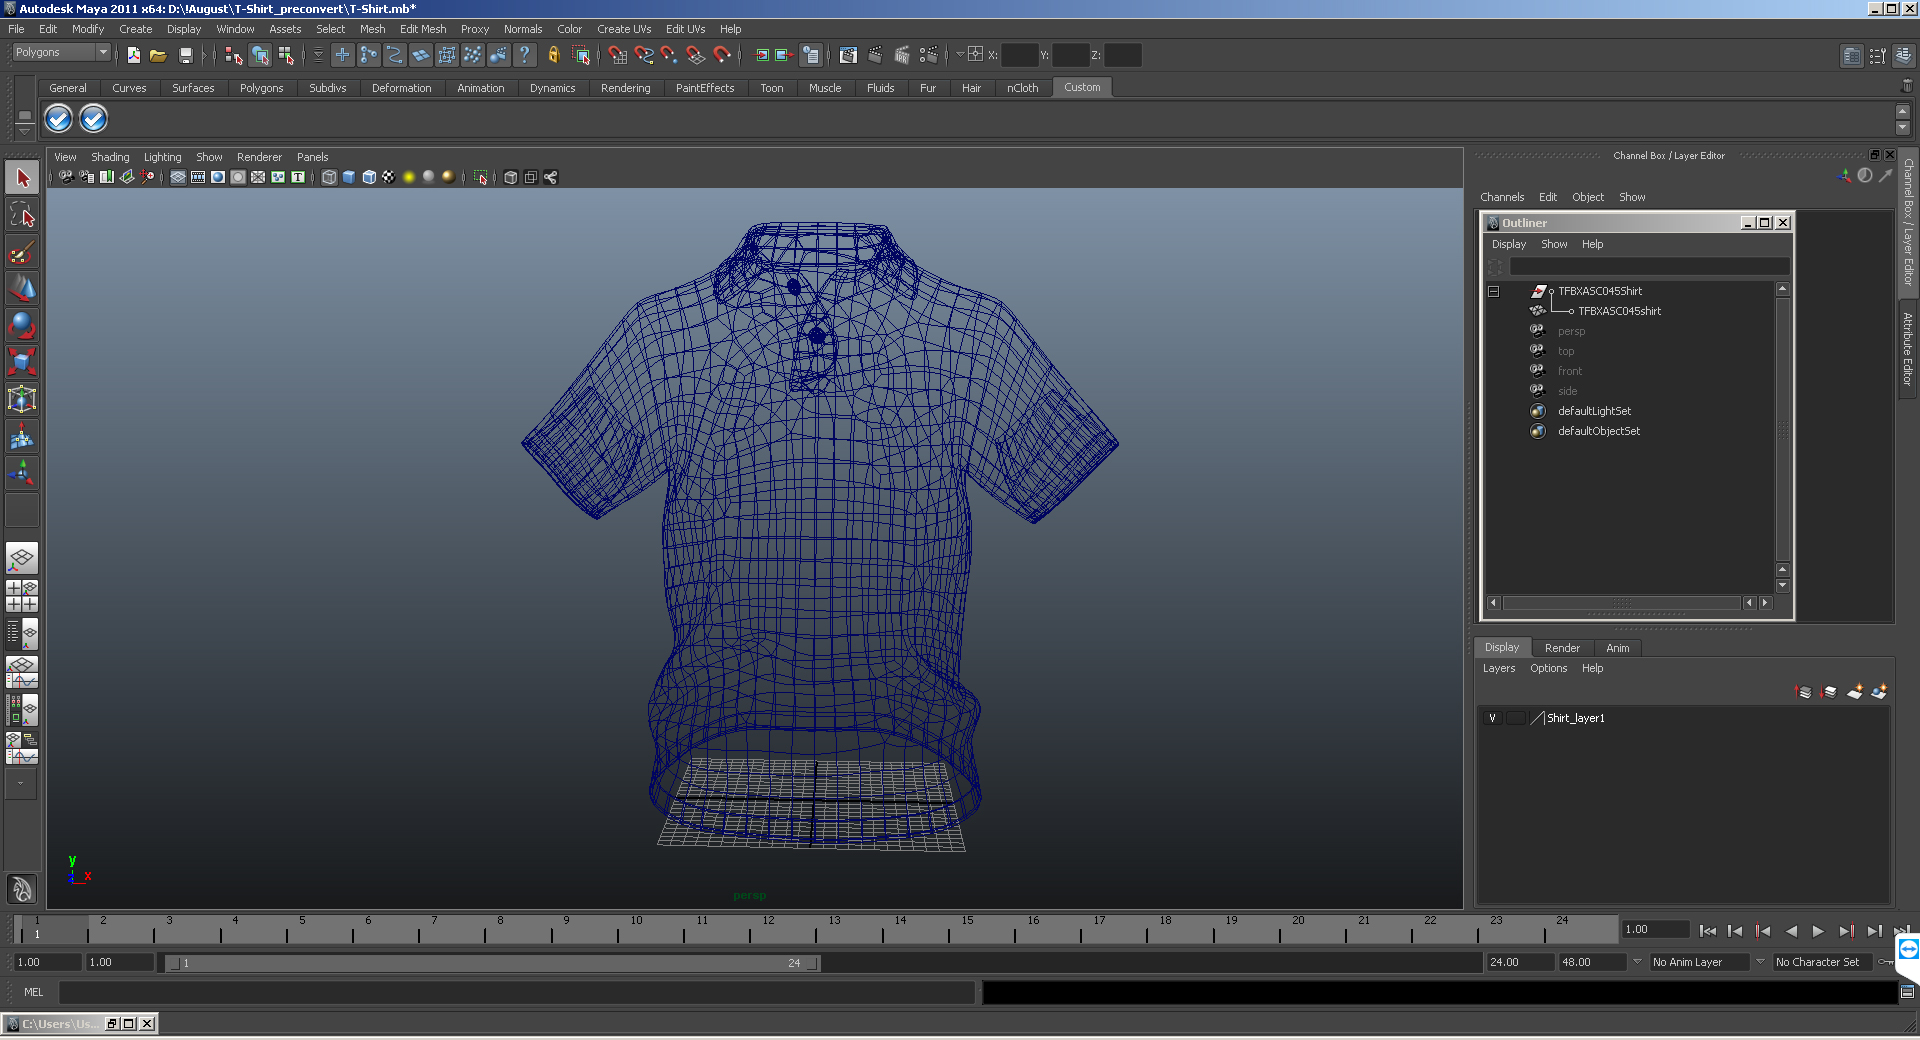The height and width of the screenshot is (1040, 1920).
Task: Switch to four view layout
Action: point(22,596)
